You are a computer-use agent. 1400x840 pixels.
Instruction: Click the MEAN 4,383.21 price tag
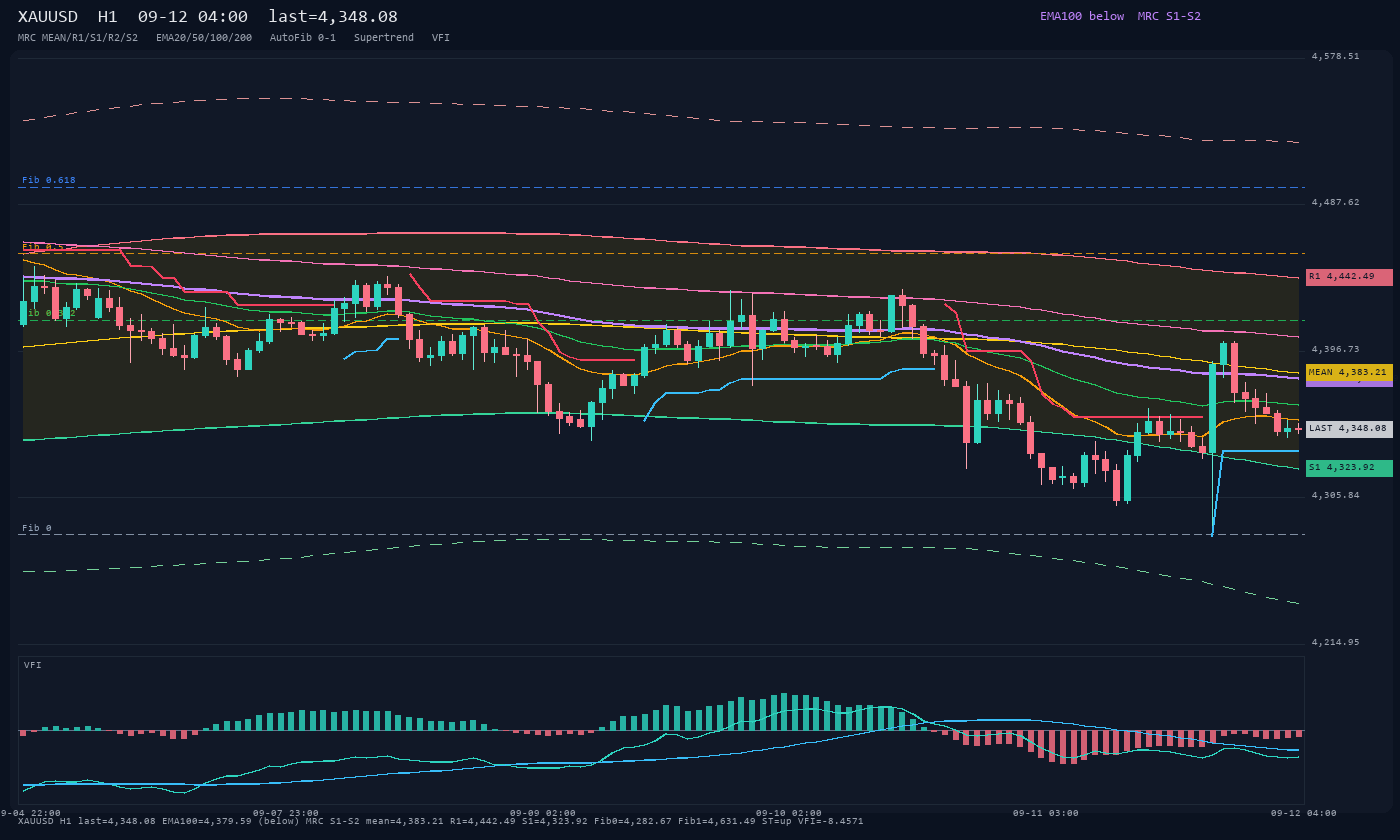(x=1349, y=372)
